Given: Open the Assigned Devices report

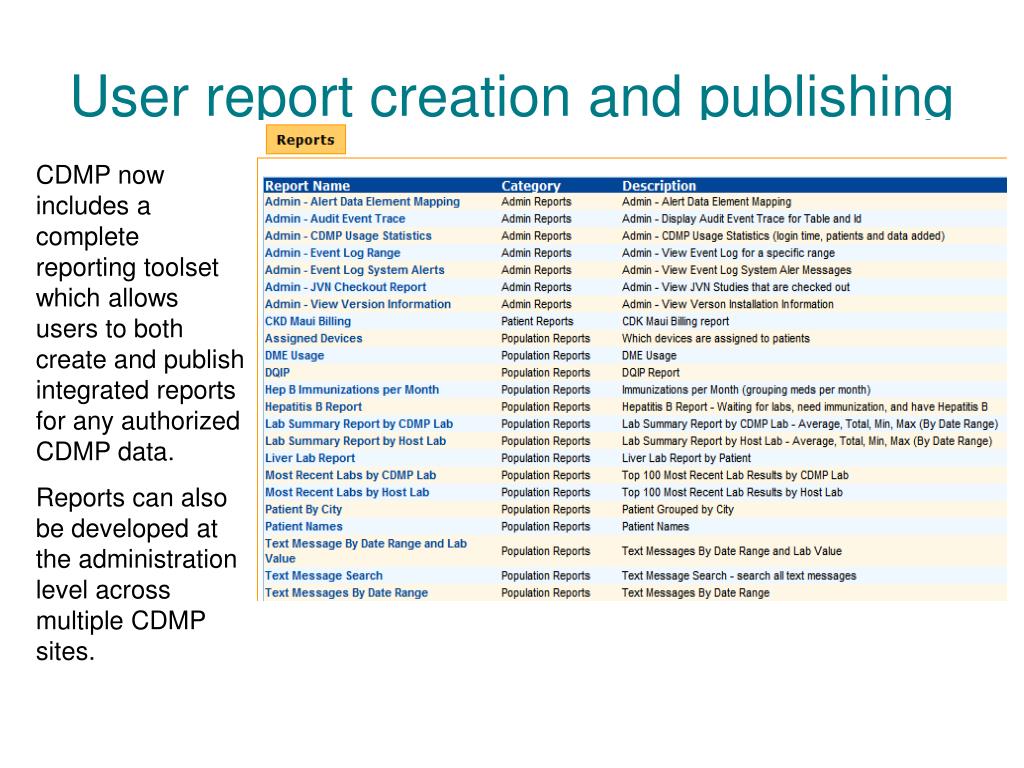Looking at the screenshot, I should 313,338.
